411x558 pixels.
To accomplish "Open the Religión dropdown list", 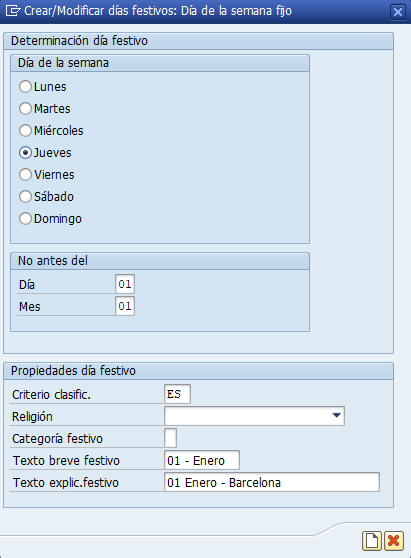I will tap(254, 416).
